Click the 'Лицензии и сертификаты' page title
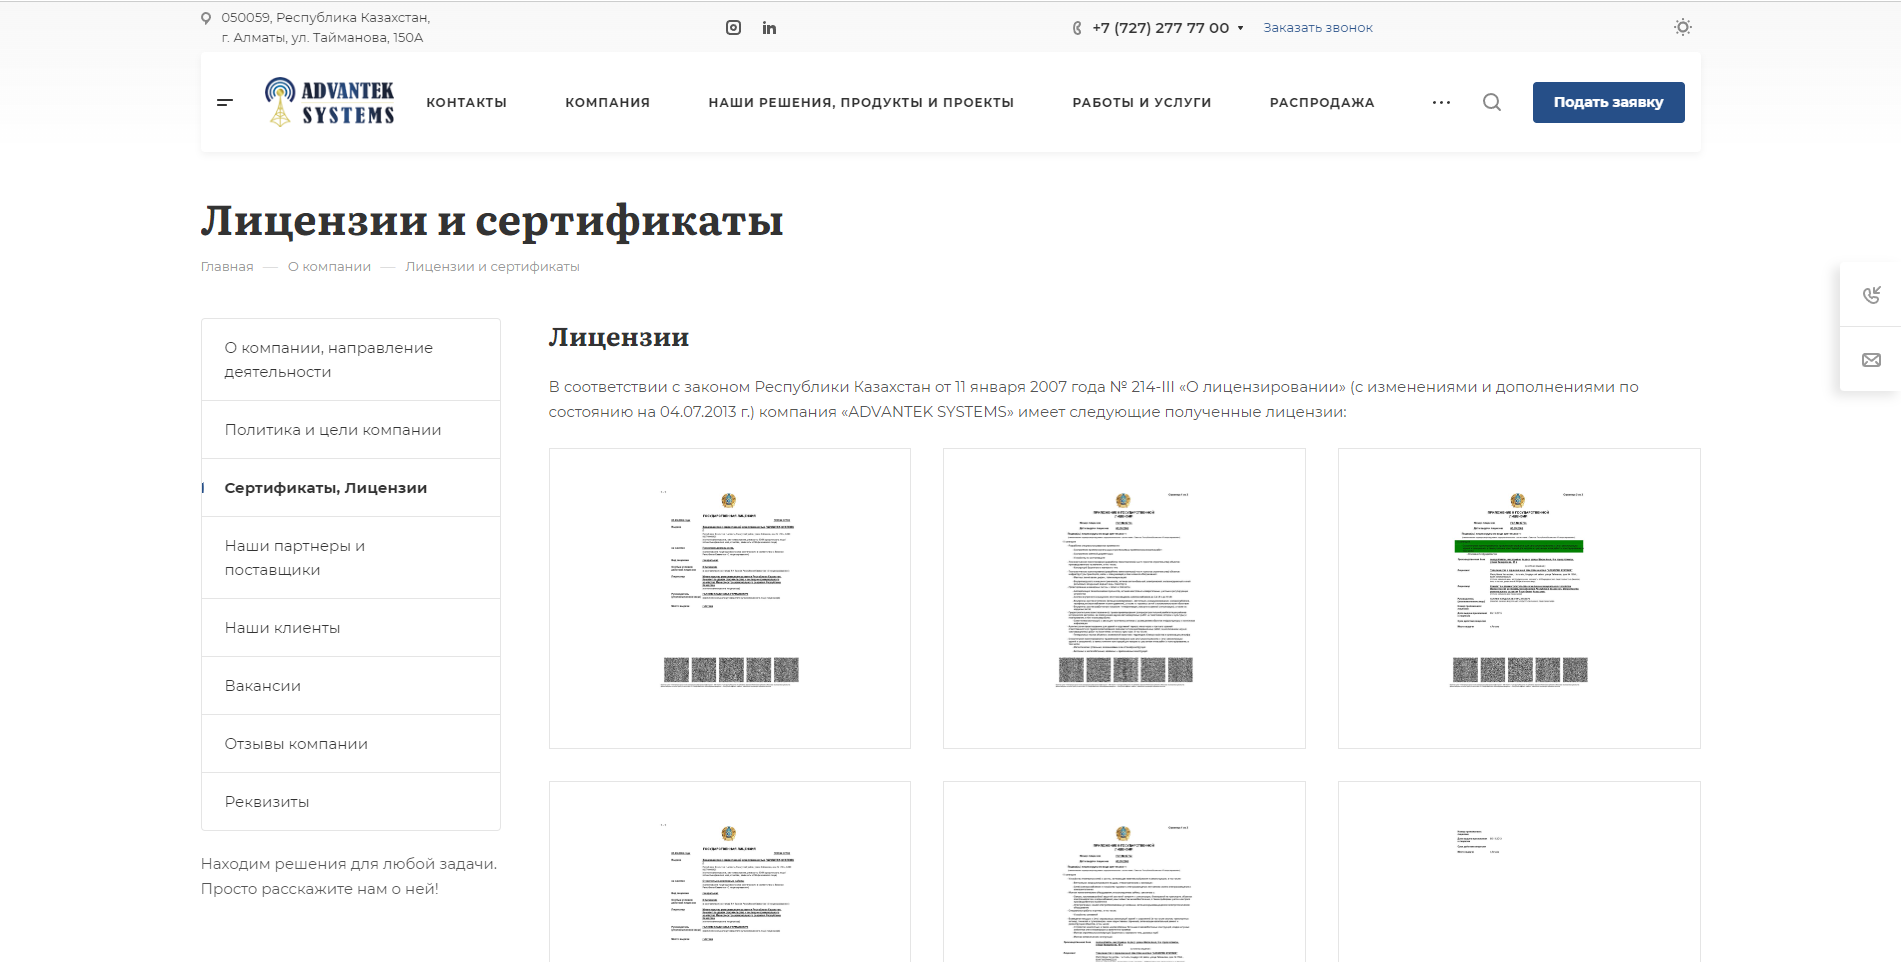This screenshot has width=1901, height=962. coord(492,221)
